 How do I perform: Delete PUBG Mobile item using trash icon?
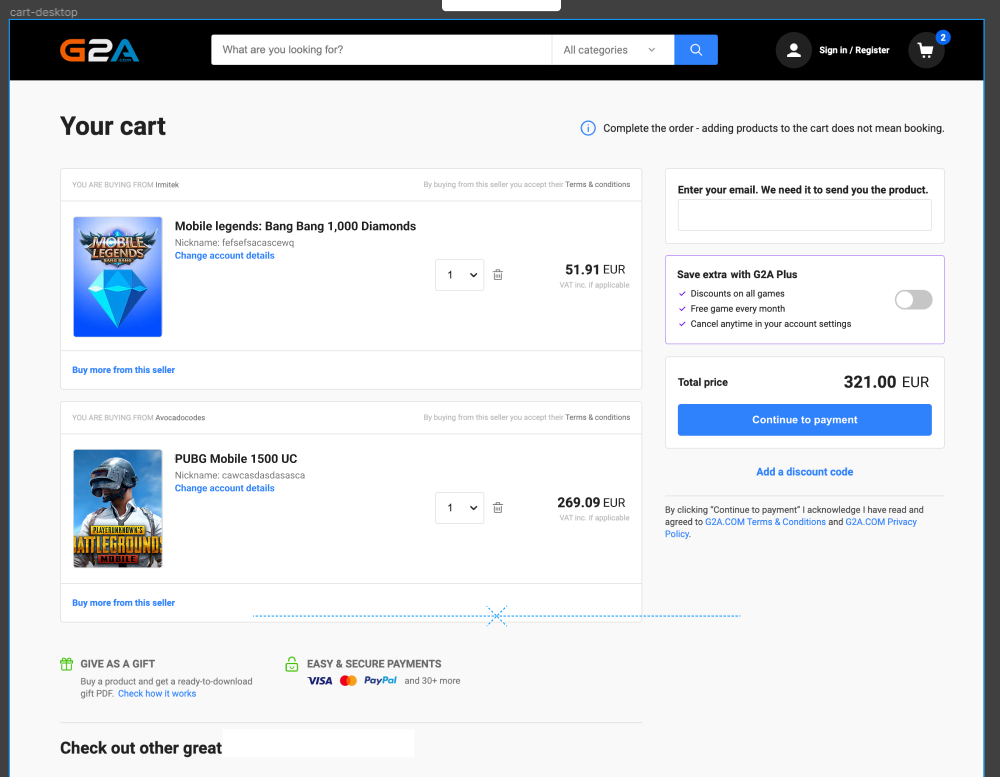pyautogui.click(x=497, y=507)
